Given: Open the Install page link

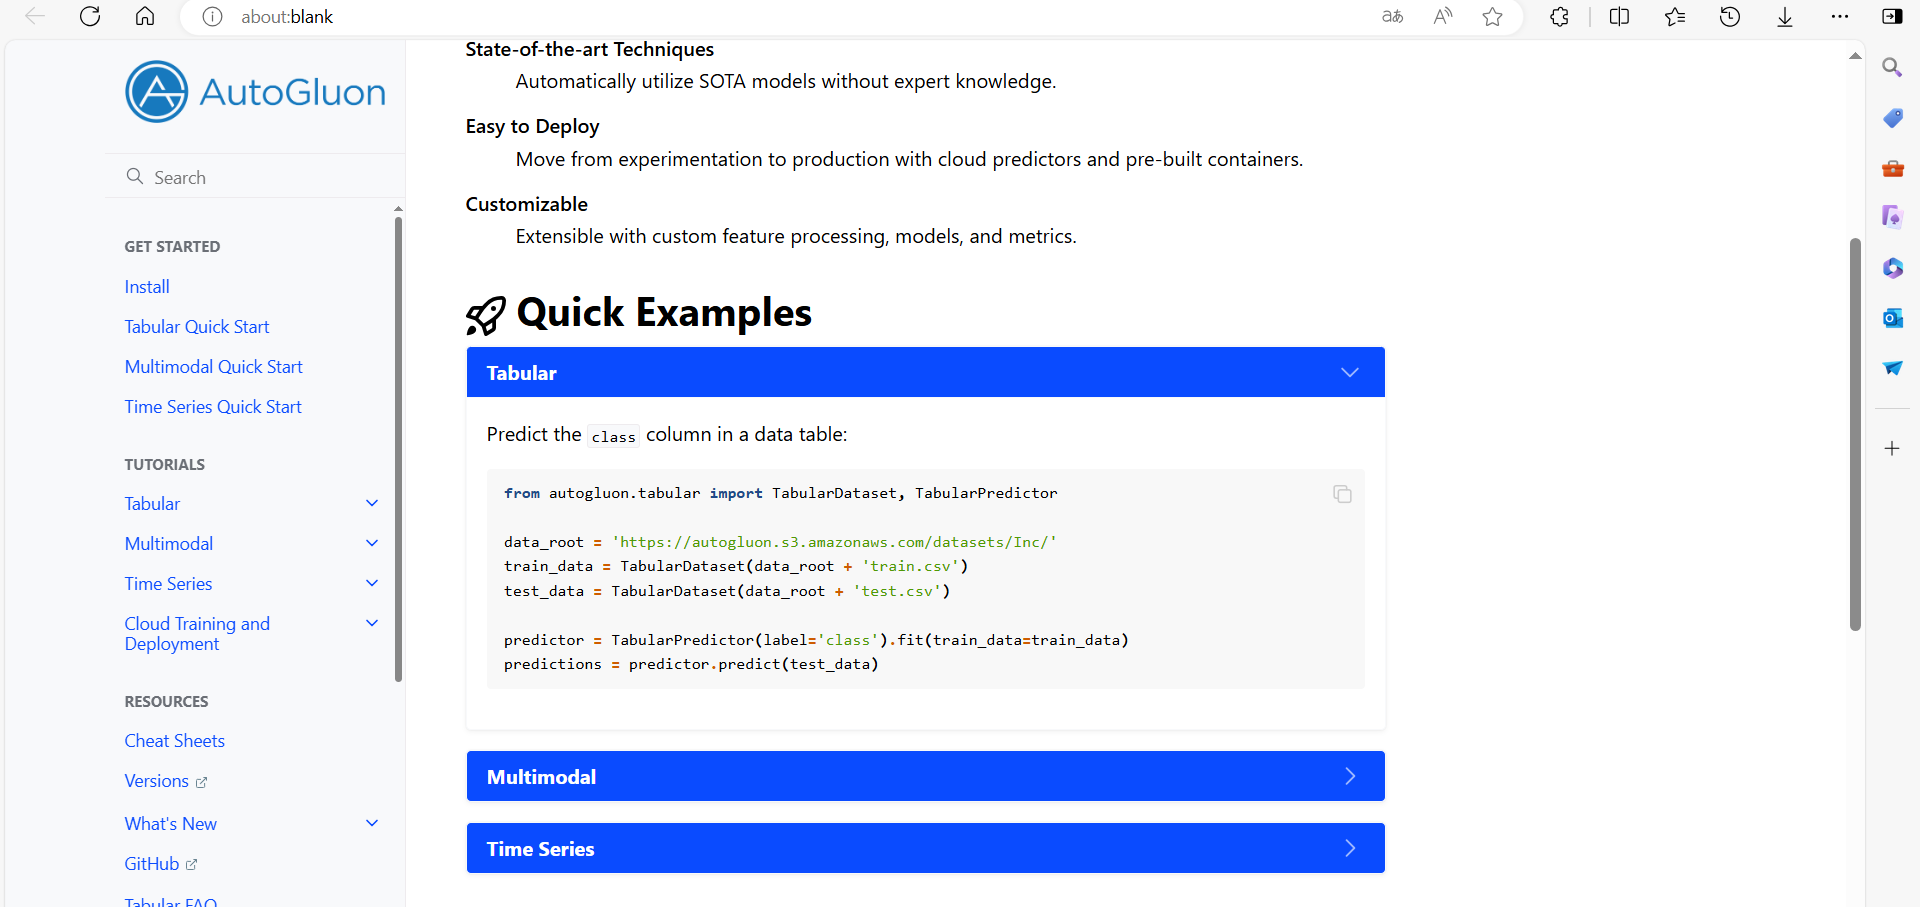Looking at the screenshot, I should pyautogui.click(x=147, y=287).
